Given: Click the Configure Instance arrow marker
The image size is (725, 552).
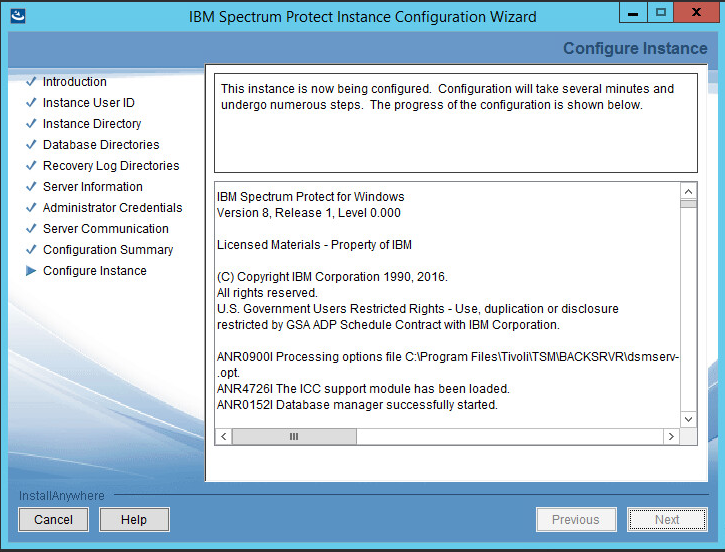Looking at the screenshot, I should (31, 271).
